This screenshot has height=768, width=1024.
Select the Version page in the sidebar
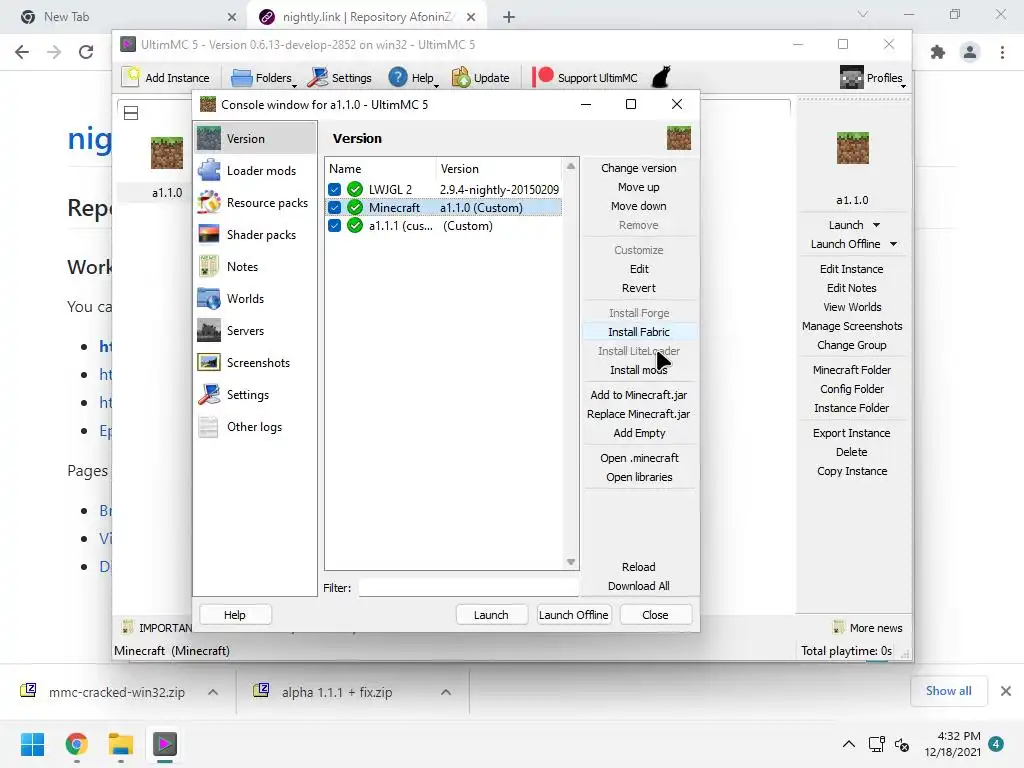pyautogui.click(x=255, y=138)
